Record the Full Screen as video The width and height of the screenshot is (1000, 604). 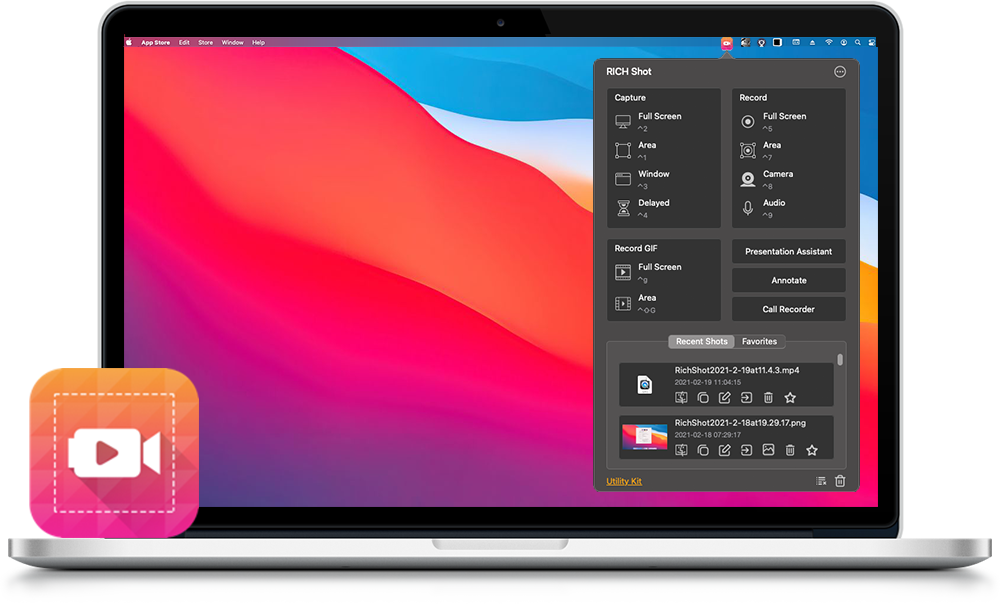click(774, 121)
